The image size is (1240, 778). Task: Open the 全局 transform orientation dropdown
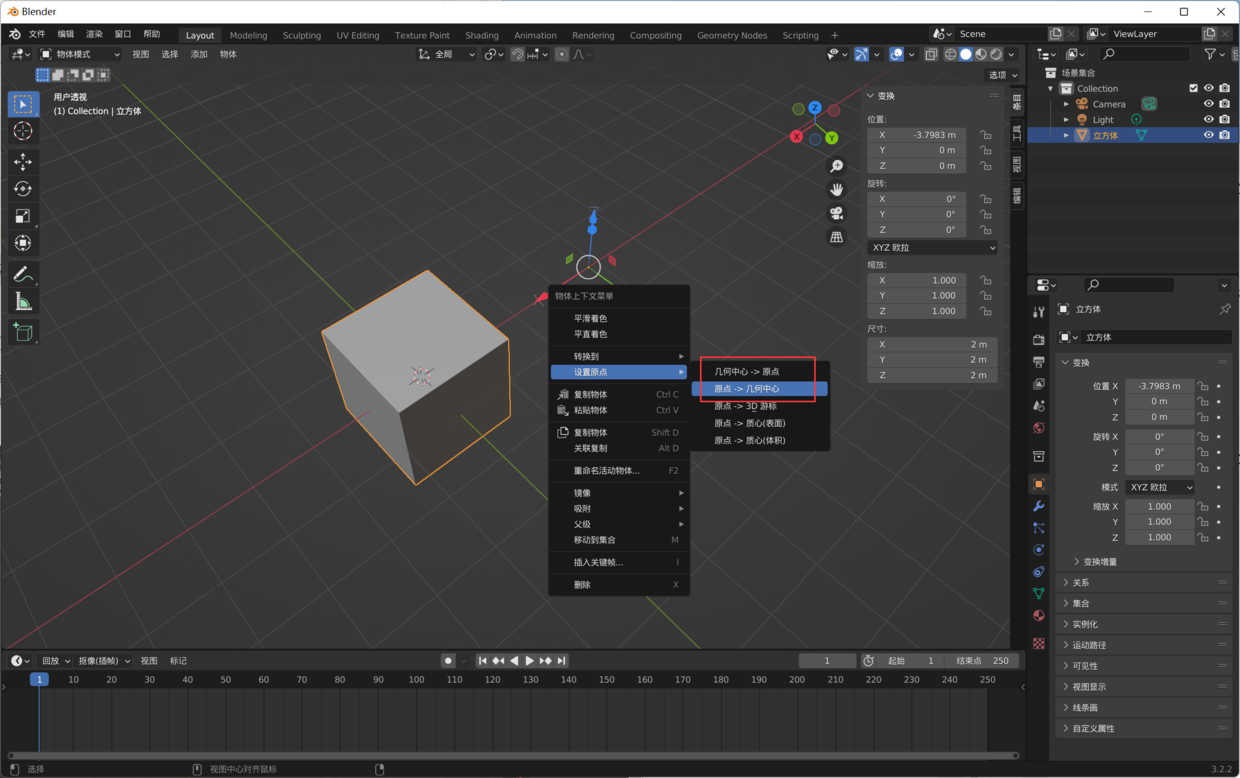coord(448,54)
